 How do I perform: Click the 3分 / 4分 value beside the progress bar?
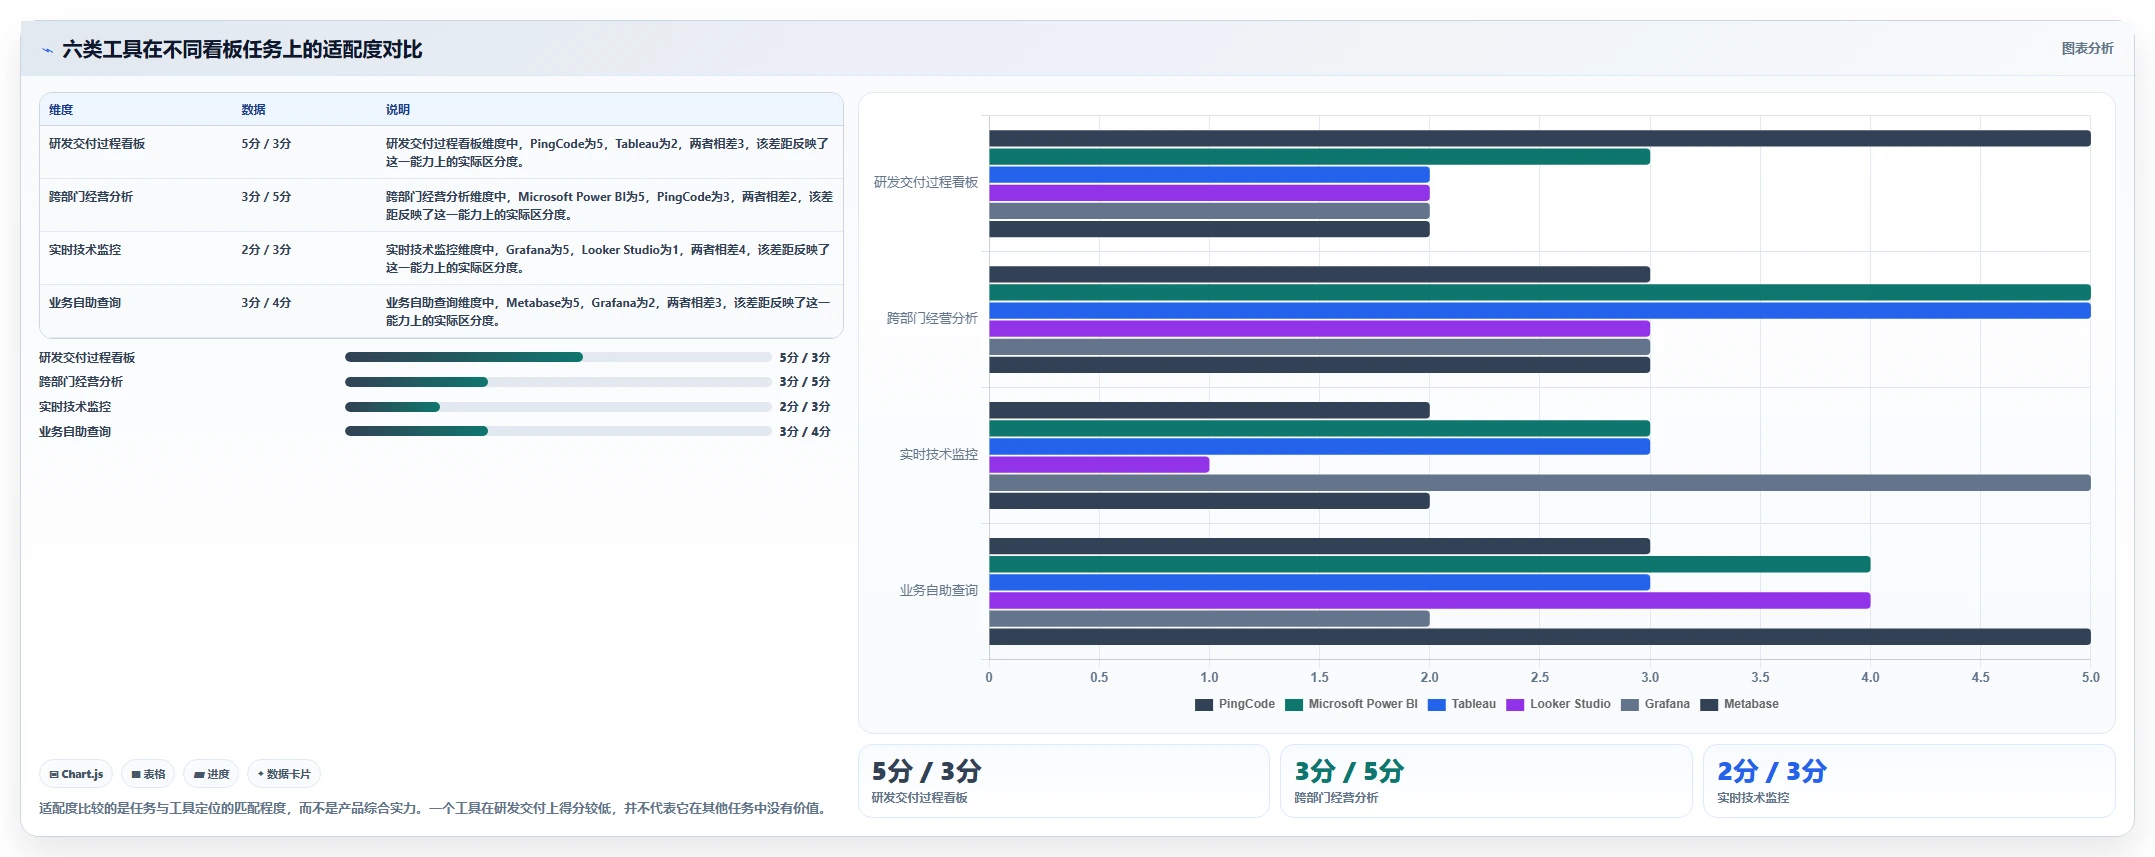click(805, 432)
